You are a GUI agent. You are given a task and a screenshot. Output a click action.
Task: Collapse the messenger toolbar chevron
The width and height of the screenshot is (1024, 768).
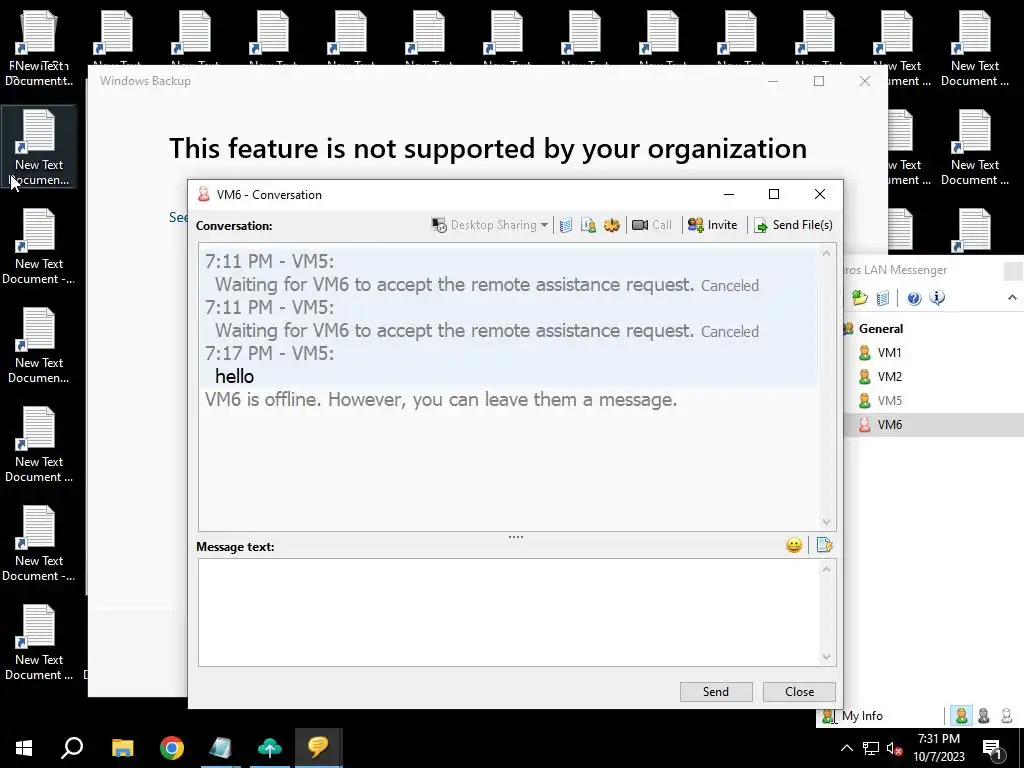coord(1012,297)
